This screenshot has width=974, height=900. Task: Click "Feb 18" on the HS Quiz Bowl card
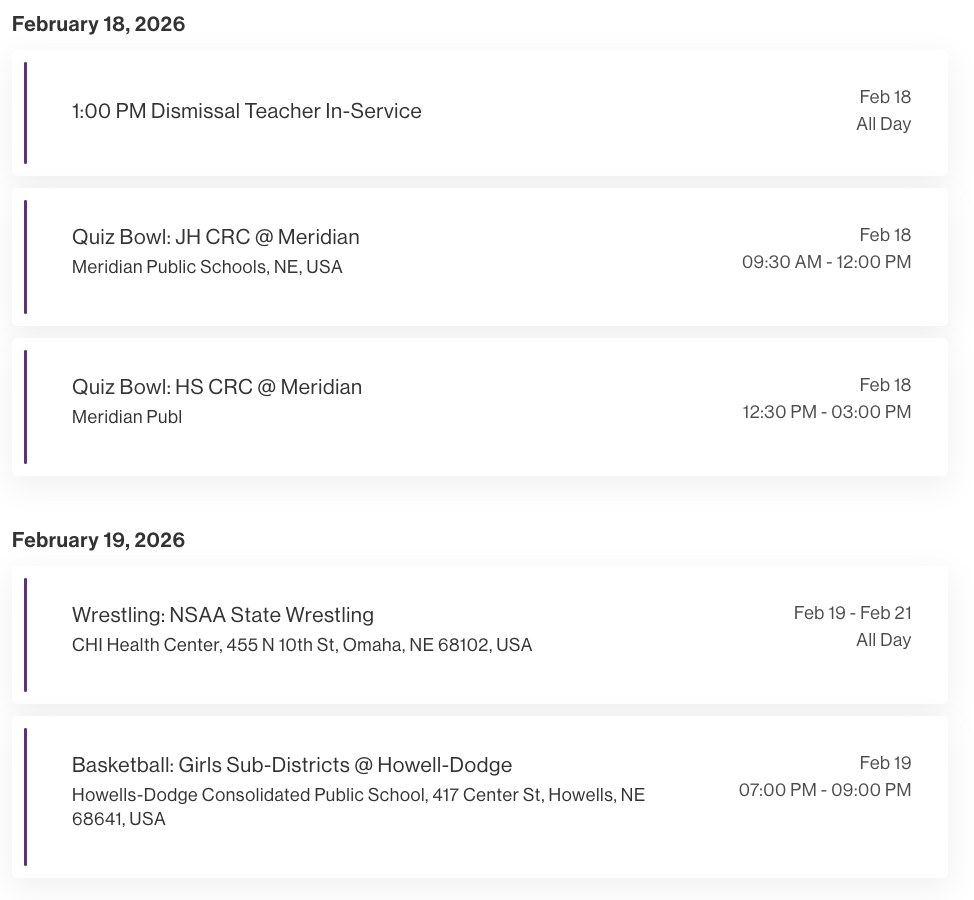[x=885, y=385]
